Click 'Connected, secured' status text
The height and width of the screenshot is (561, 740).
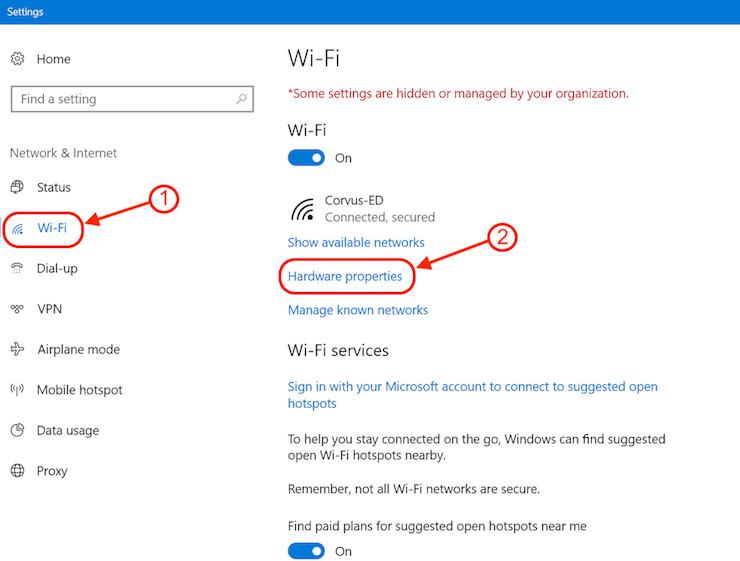(379, 217)
